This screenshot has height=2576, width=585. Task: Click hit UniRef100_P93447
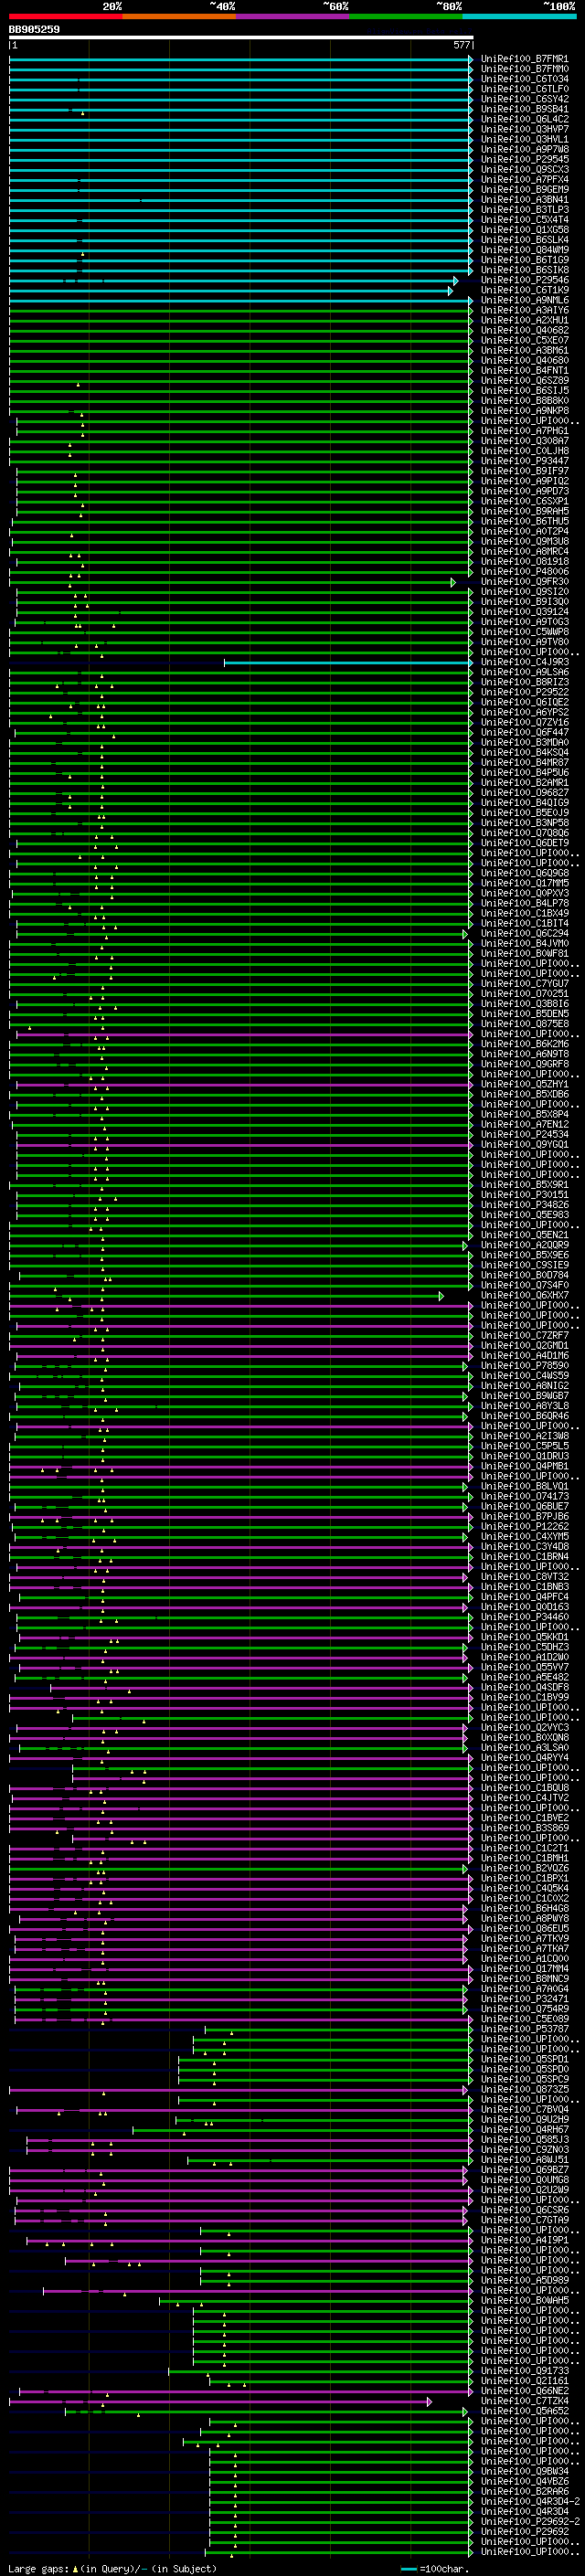(x=524, y=461)
